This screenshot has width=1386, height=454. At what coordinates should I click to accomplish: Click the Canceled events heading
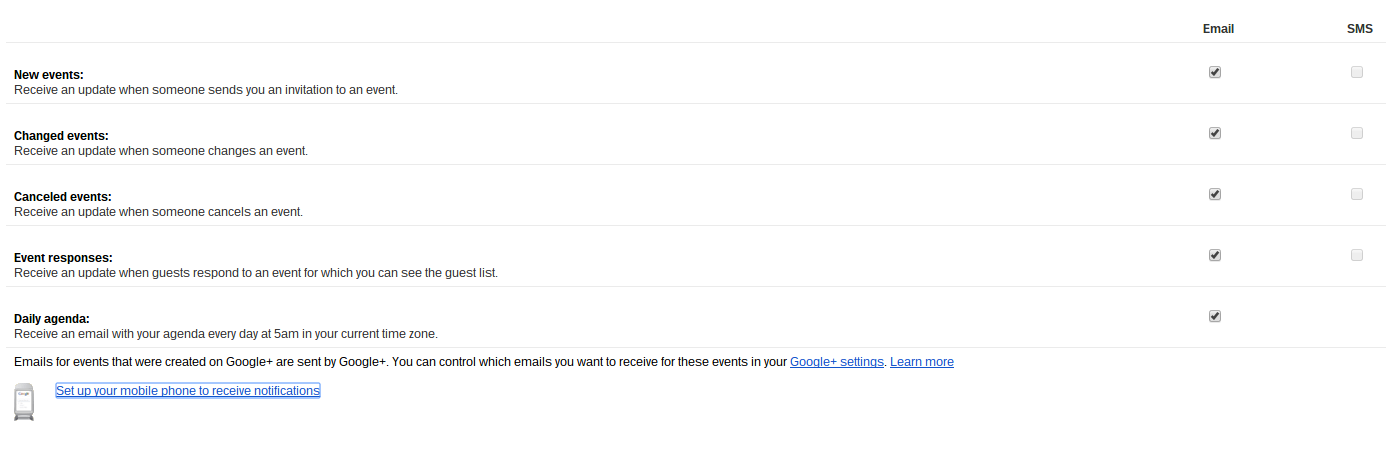click(x=63, y=197)
